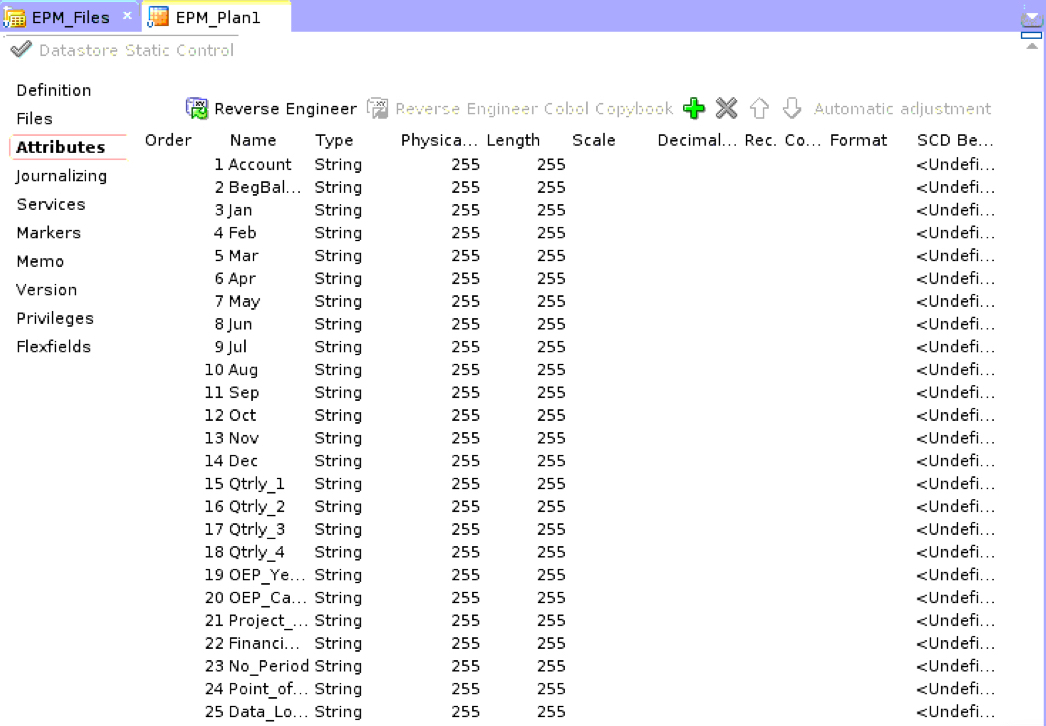Image resolution: width=1046 pixels, height=726 pixels.
Task: Open the Services section
Action: click(51, 204)
